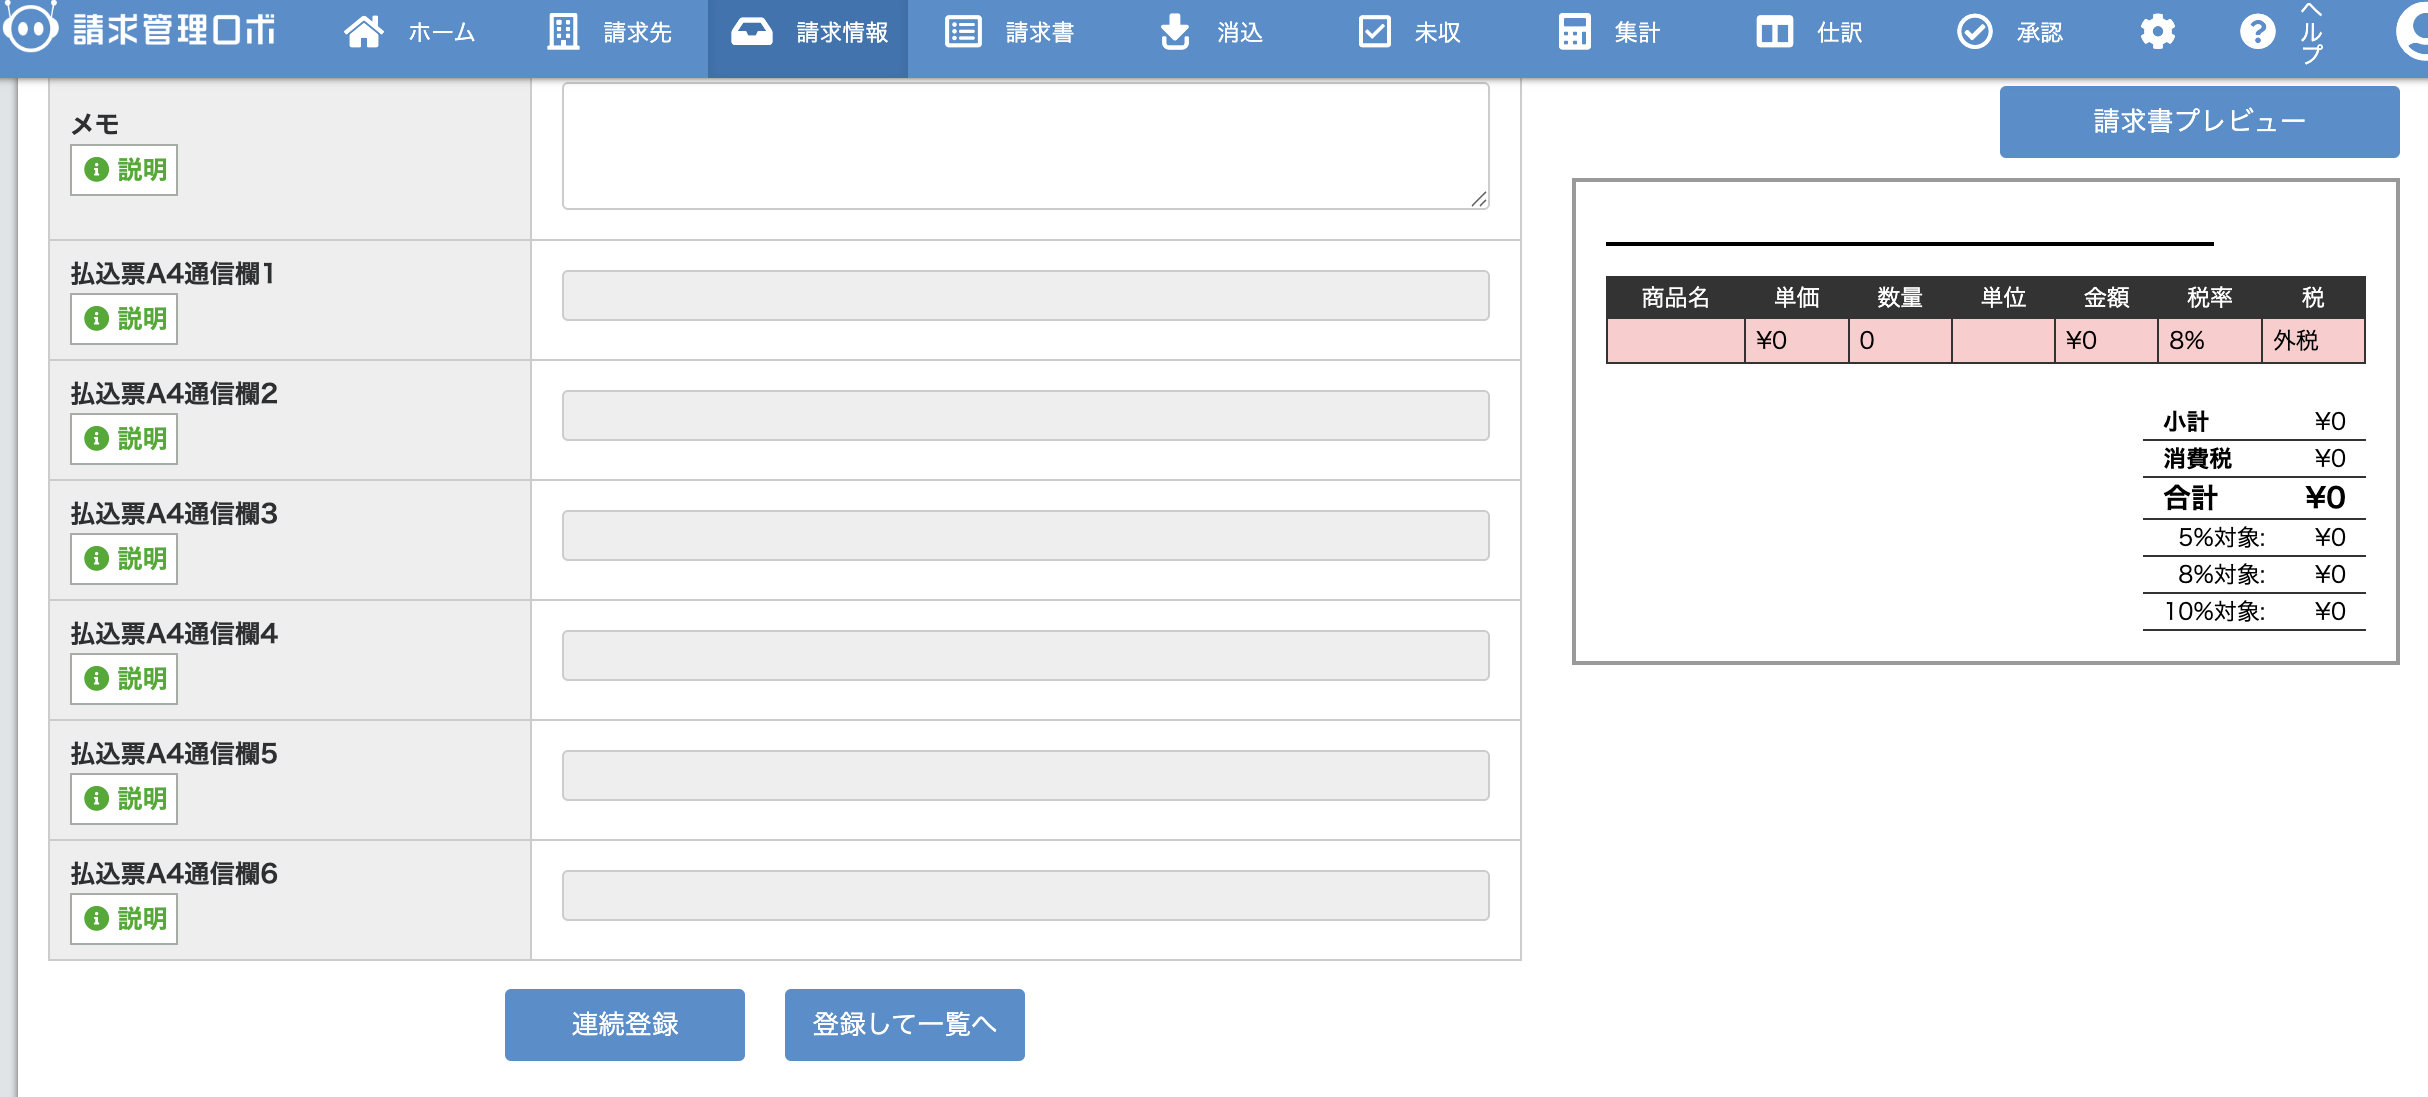Screen dimensions: 2428x1097
Task: Click 登録して一覧へ to register and list
Action: [x=903, y=1024]
